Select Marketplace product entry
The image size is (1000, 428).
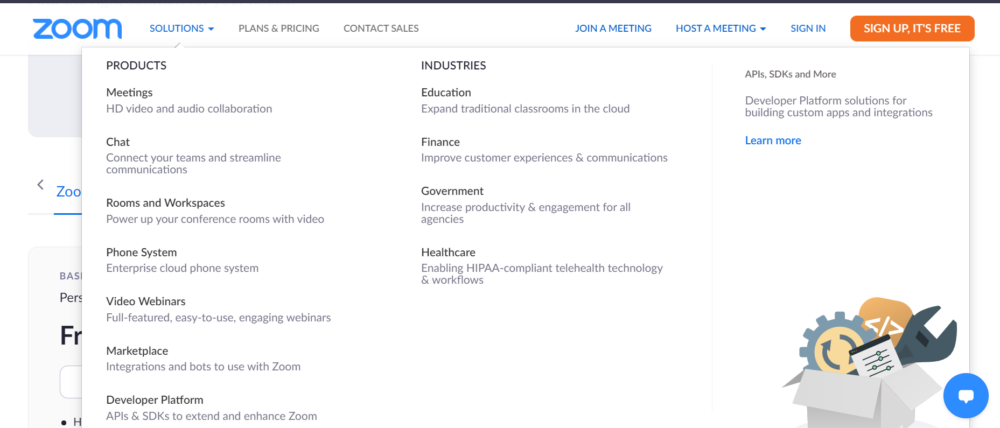click(x=137, y=351)
